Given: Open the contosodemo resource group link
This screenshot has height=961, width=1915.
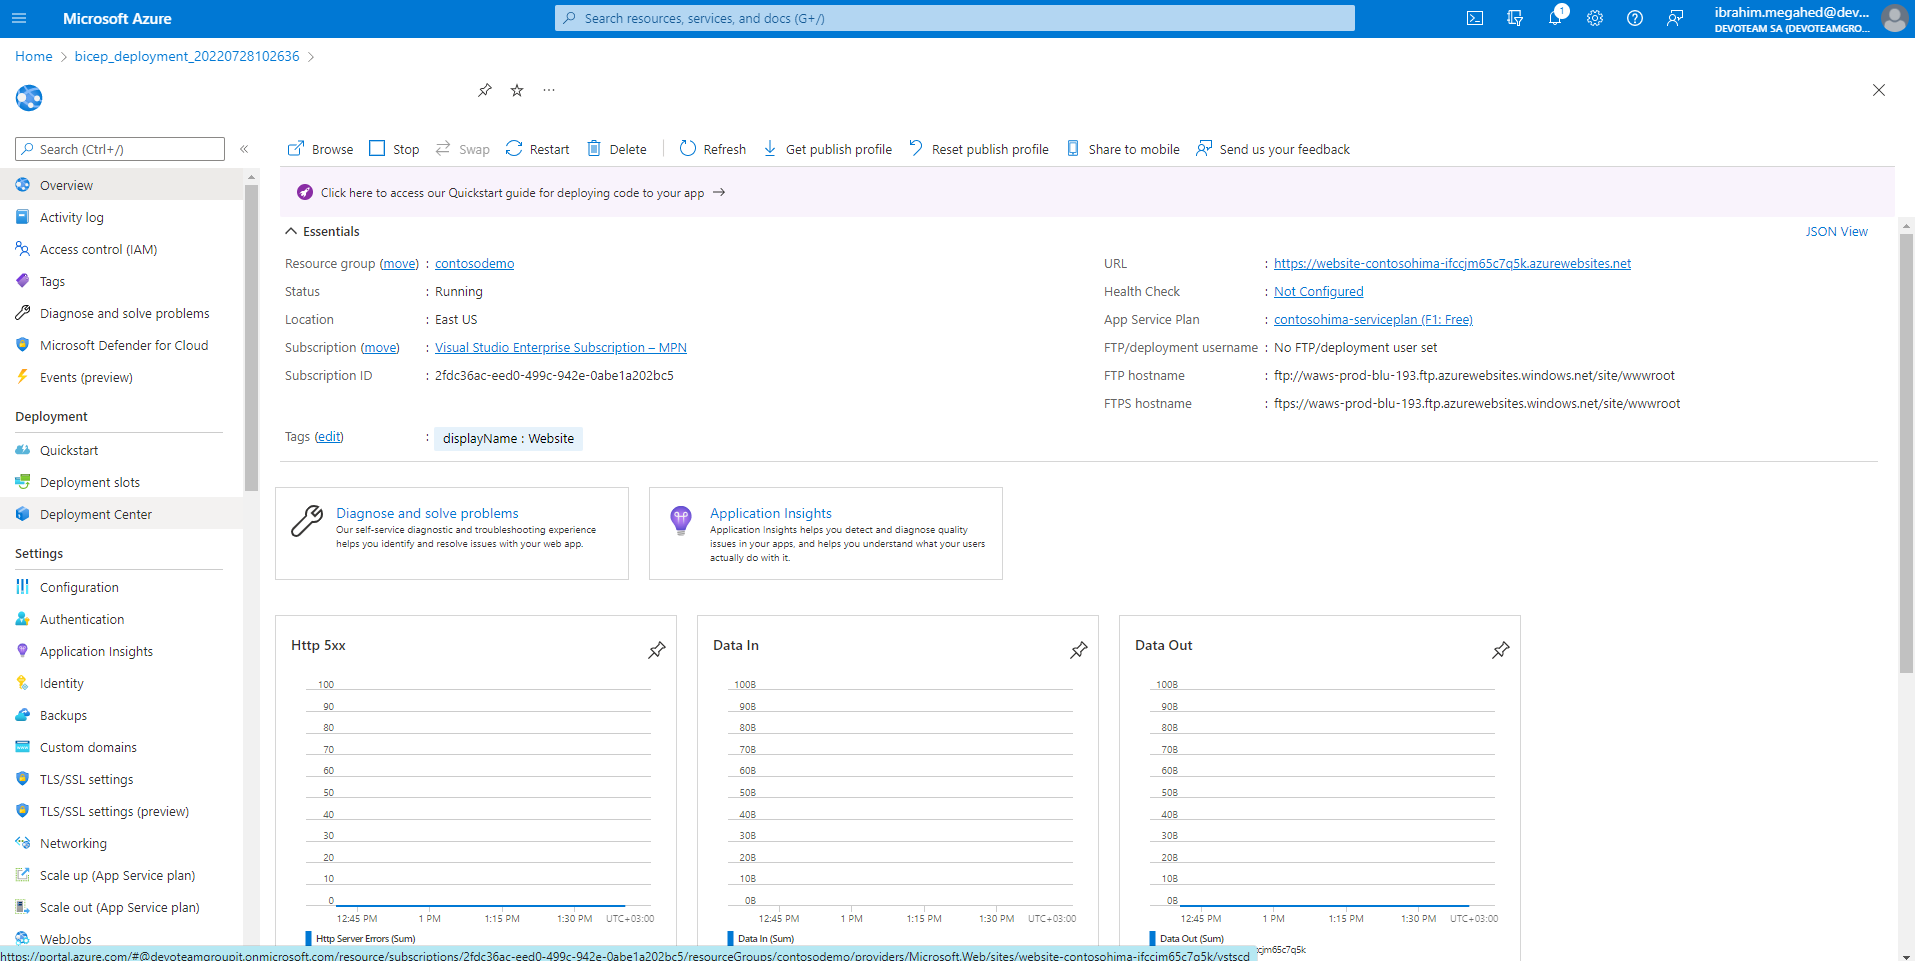Looking at the screenshot, I should tap(474, 263).
